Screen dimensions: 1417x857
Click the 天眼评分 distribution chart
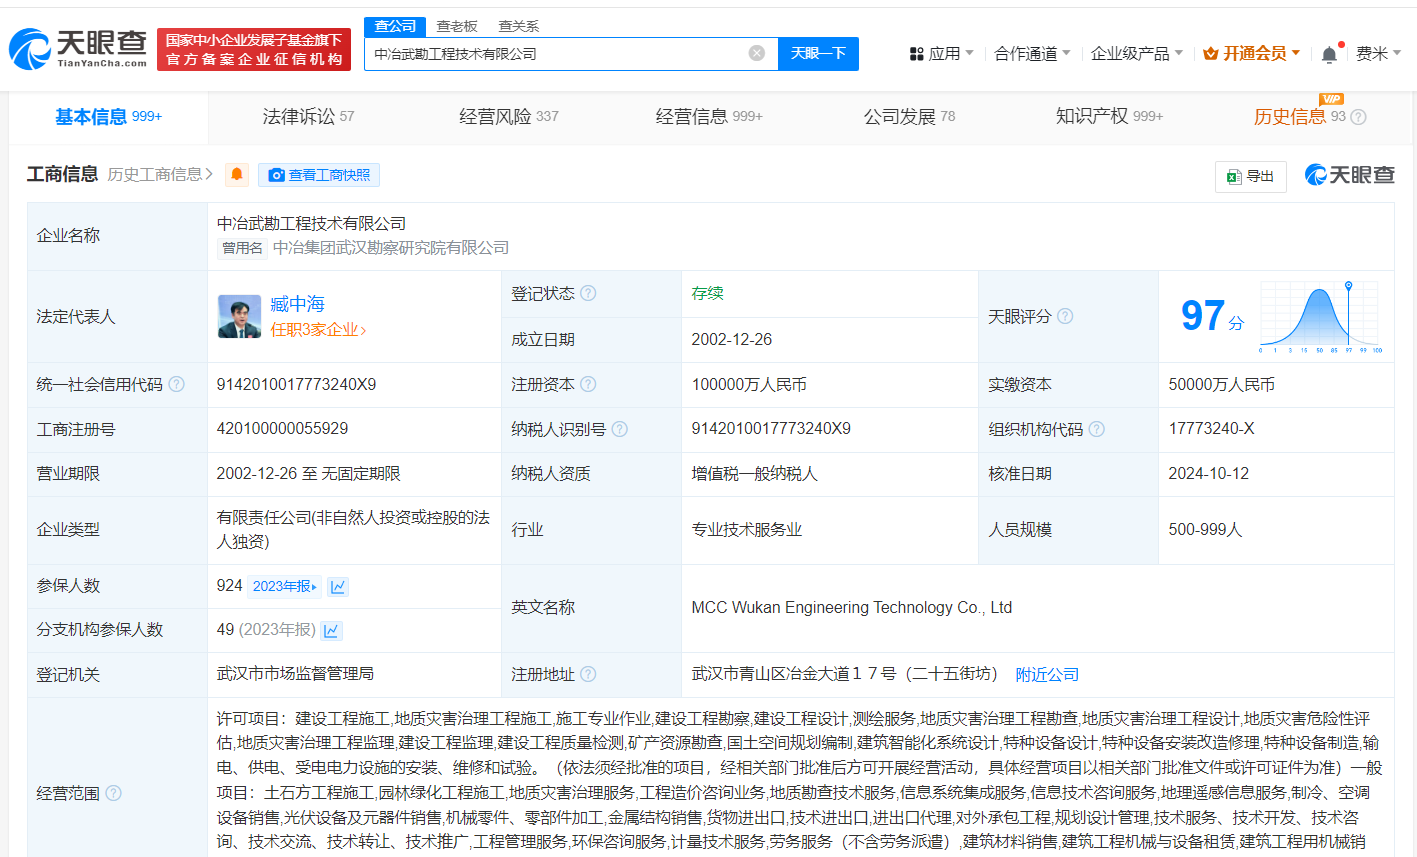[x=1320, y=316]
